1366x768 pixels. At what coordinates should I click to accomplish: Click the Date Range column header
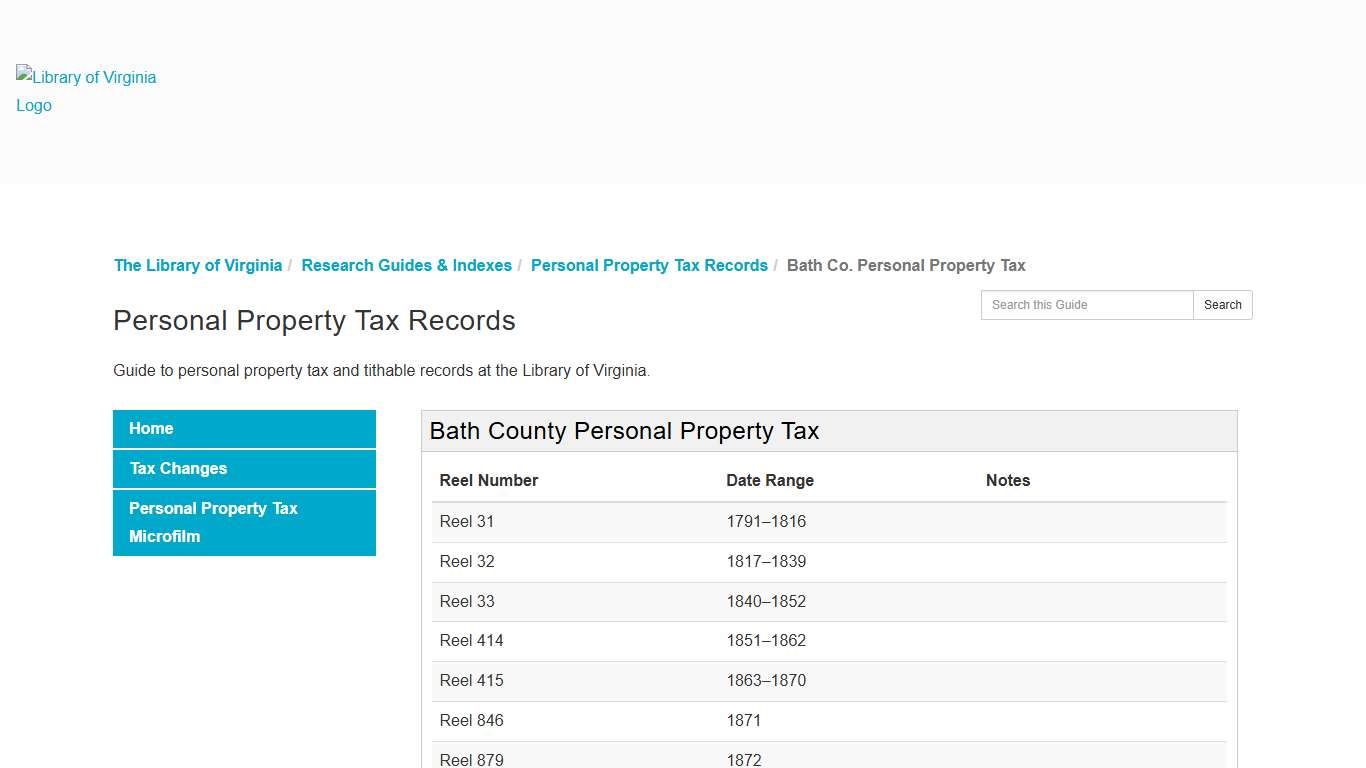(x=770, y=480)
